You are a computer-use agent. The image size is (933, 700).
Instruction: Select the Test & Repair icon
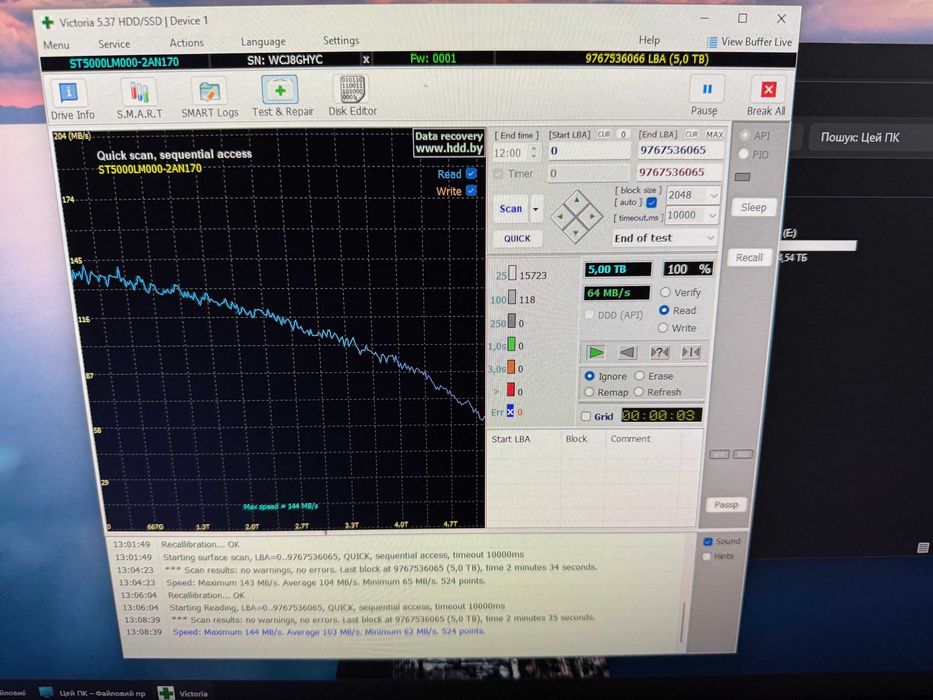(x=280, y=90)
